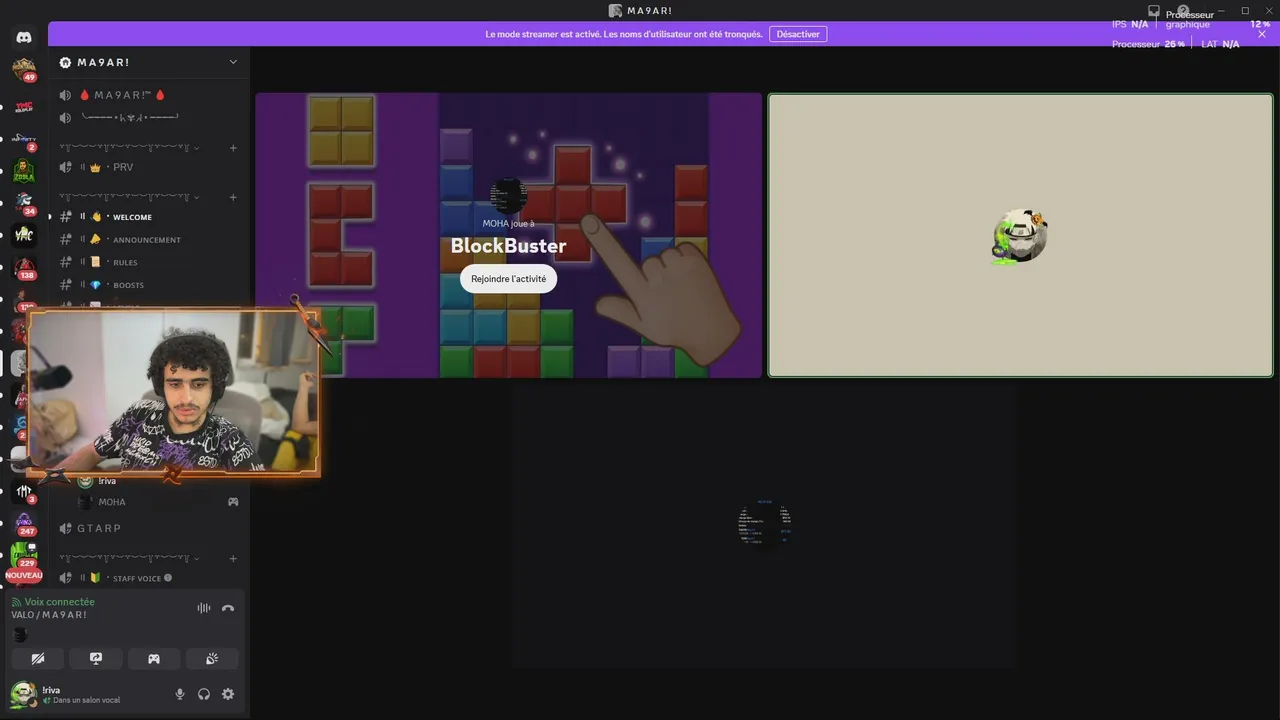Open noise suppression waveform icon

pos(204,608)
